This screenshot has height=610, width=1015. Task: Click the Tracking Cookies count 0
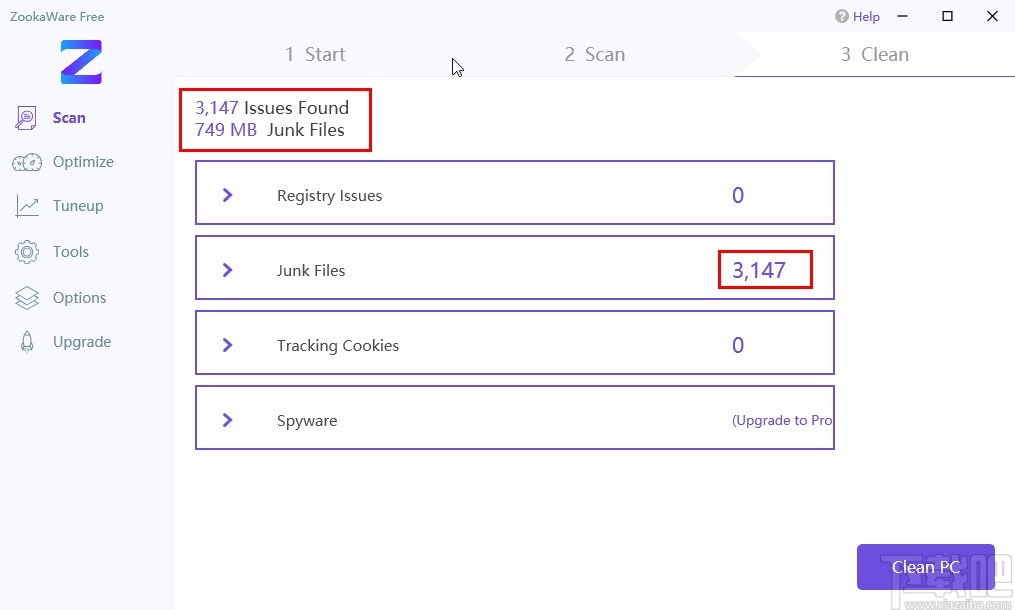tap(738, 345)
